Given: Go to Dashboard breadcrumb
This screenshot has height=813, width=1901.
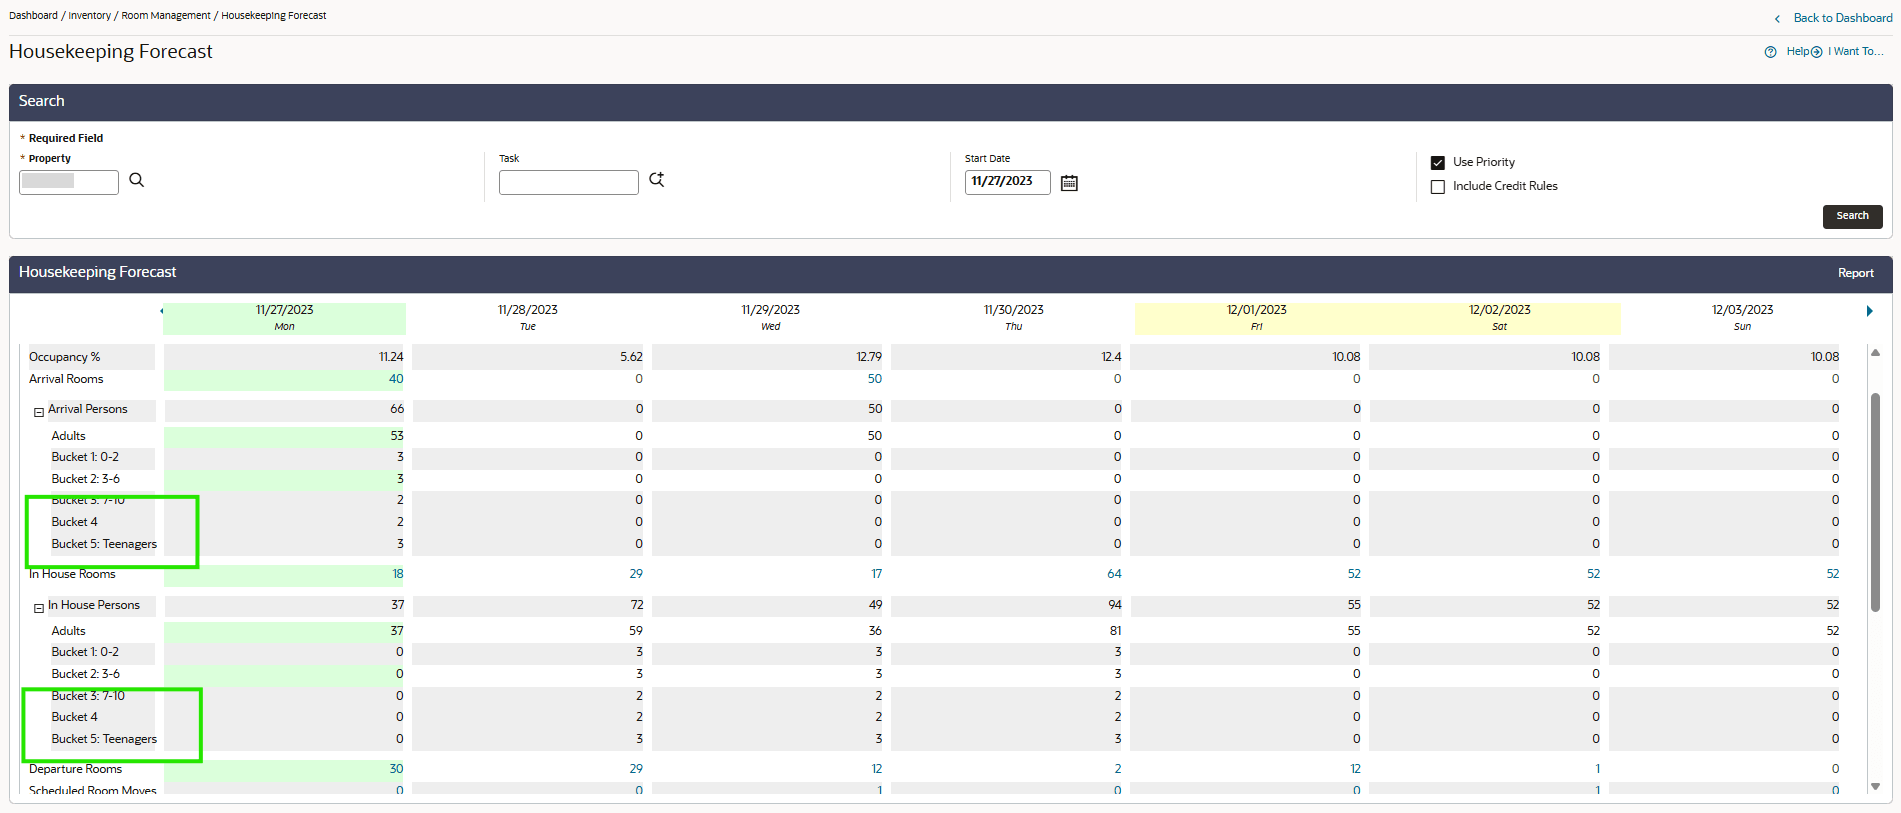Looking at the screenshot, I should tap(33, 16).
